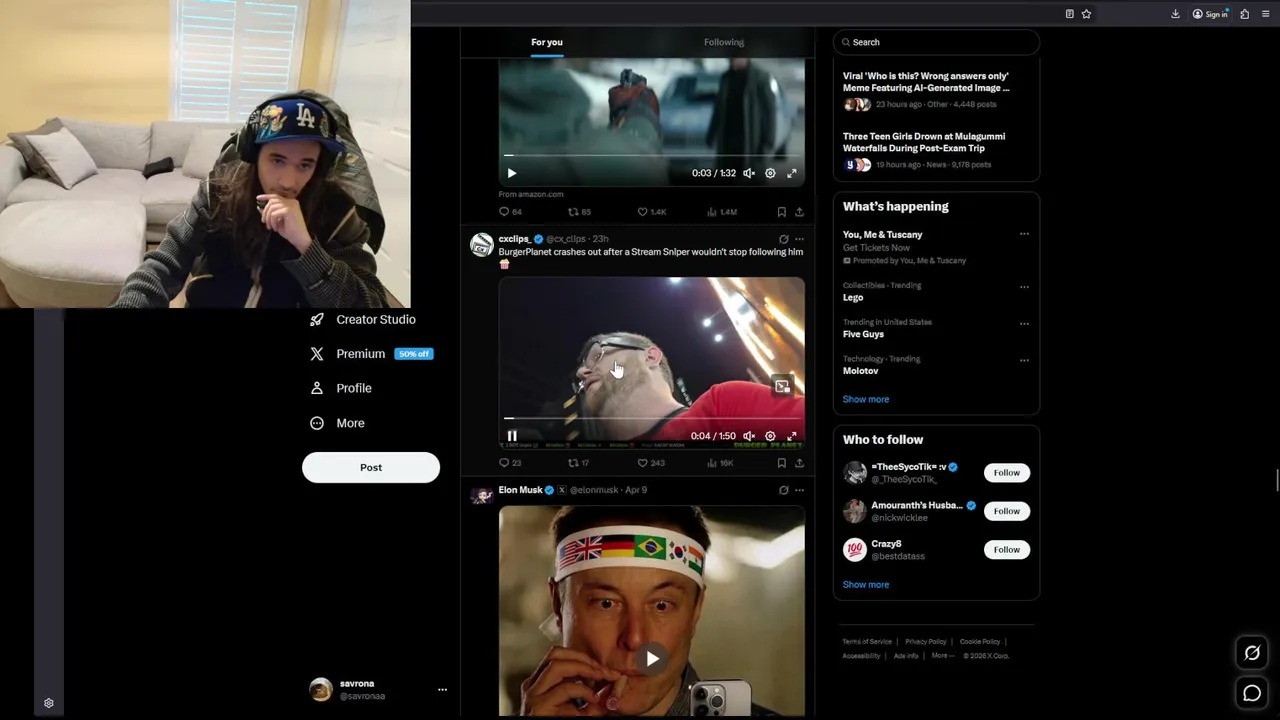Share the cxclips_ post

[799, 463]
